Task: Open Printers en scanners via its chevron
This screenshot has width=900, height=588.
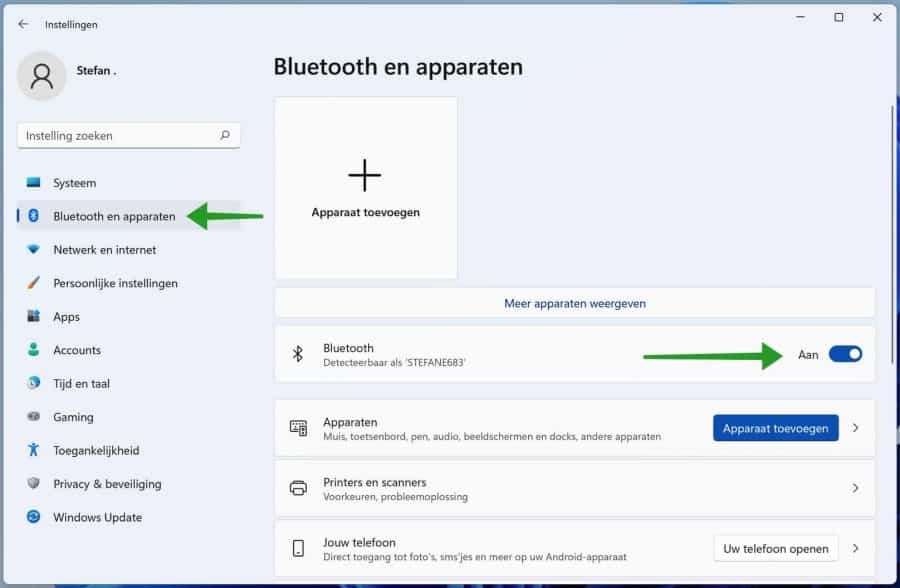Action: [858, 489]
